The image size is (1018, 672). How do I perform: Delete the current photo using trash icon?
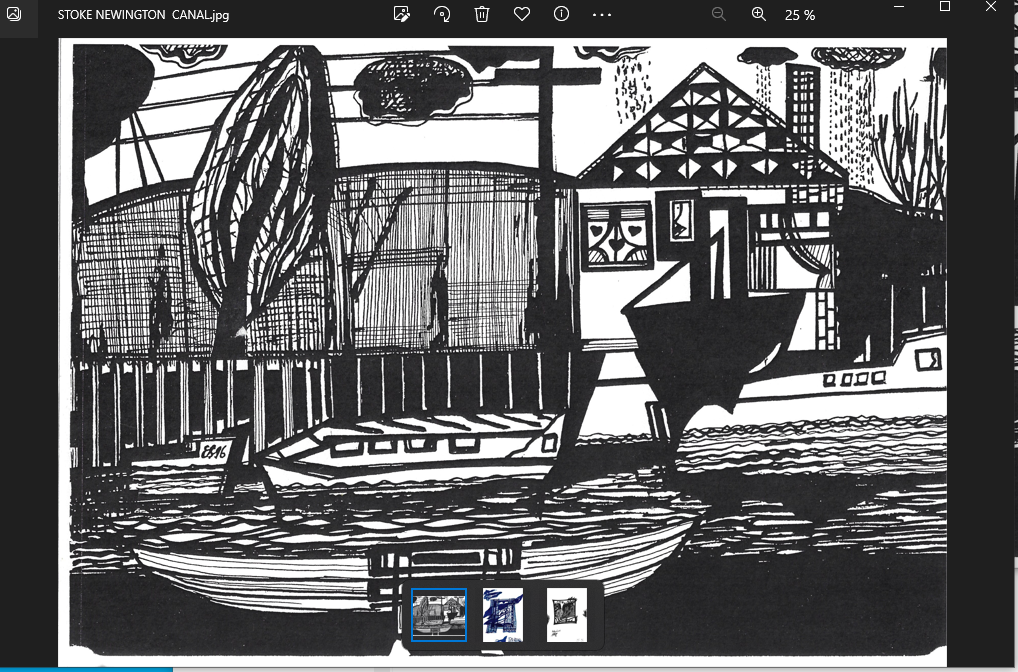(x=482, y=14)
